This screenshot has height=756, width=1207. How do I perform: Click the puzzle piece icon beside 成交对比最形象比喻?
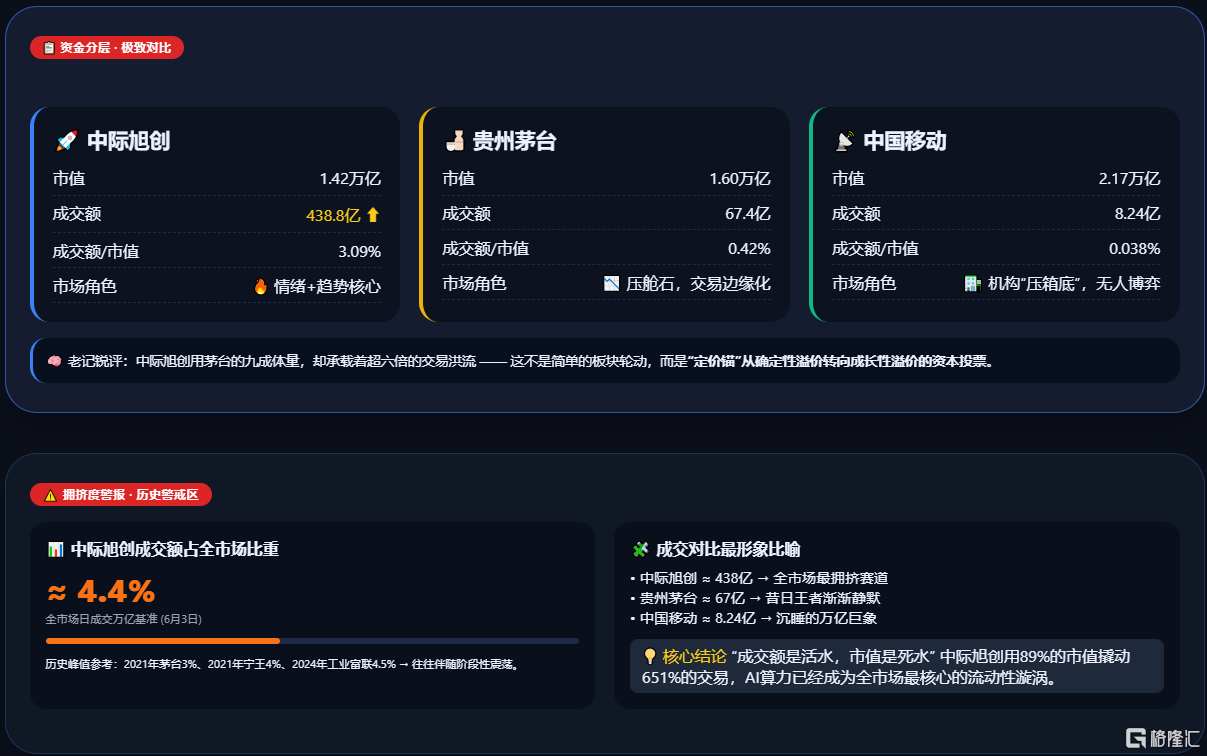[641, 549]
